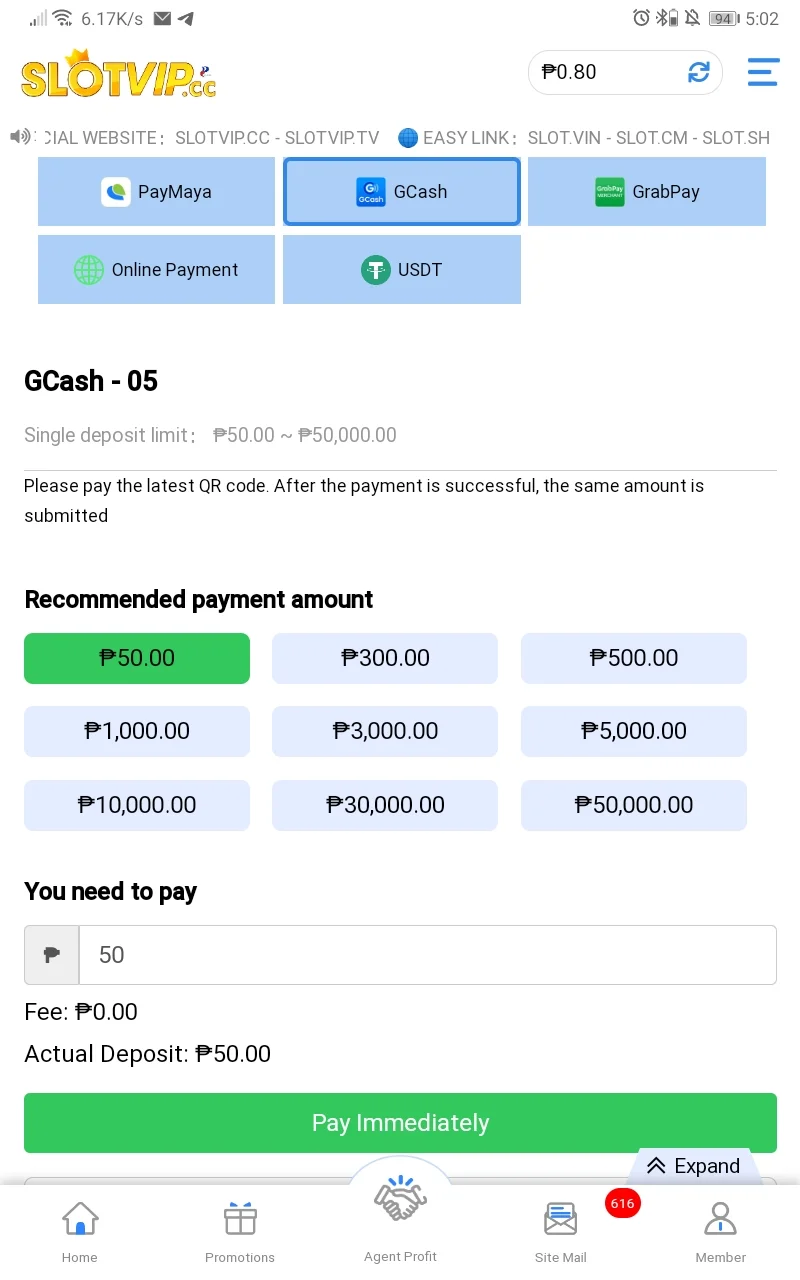Open the Member profile
Screen dimensions: 800x1280
click(x=720, y=1232)
